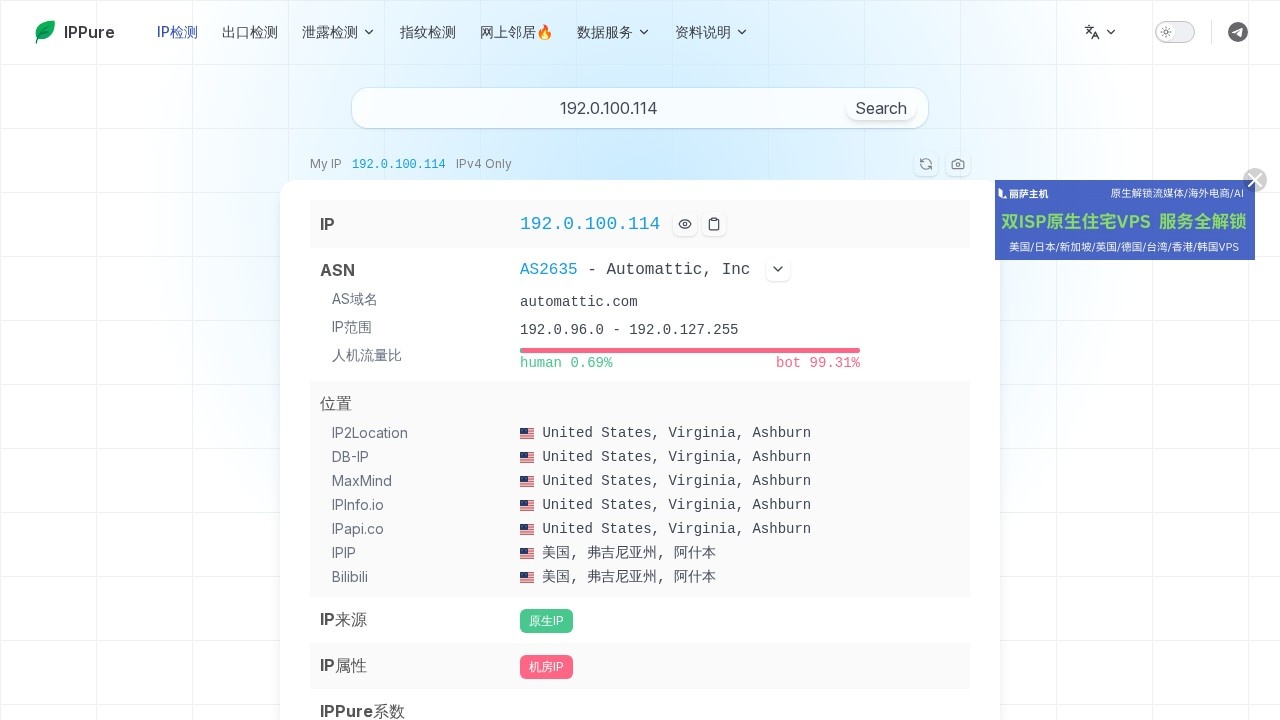Open the 指纹检测 menu item
The image size is (1280, 720).
click(428, 32)
